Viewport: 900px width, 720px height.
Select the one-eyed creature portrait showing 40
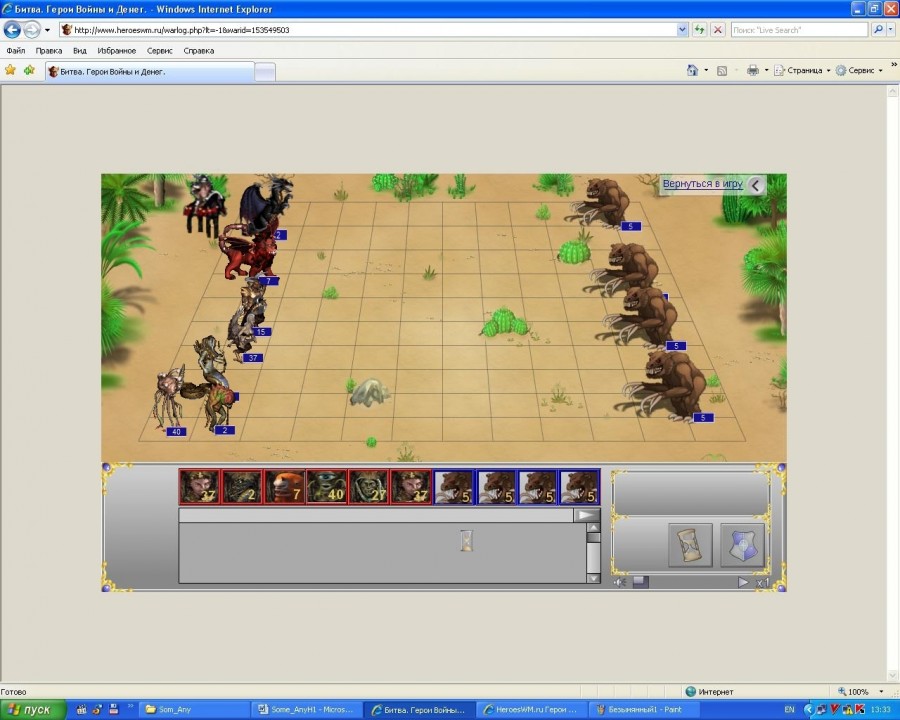pos(326,487)
